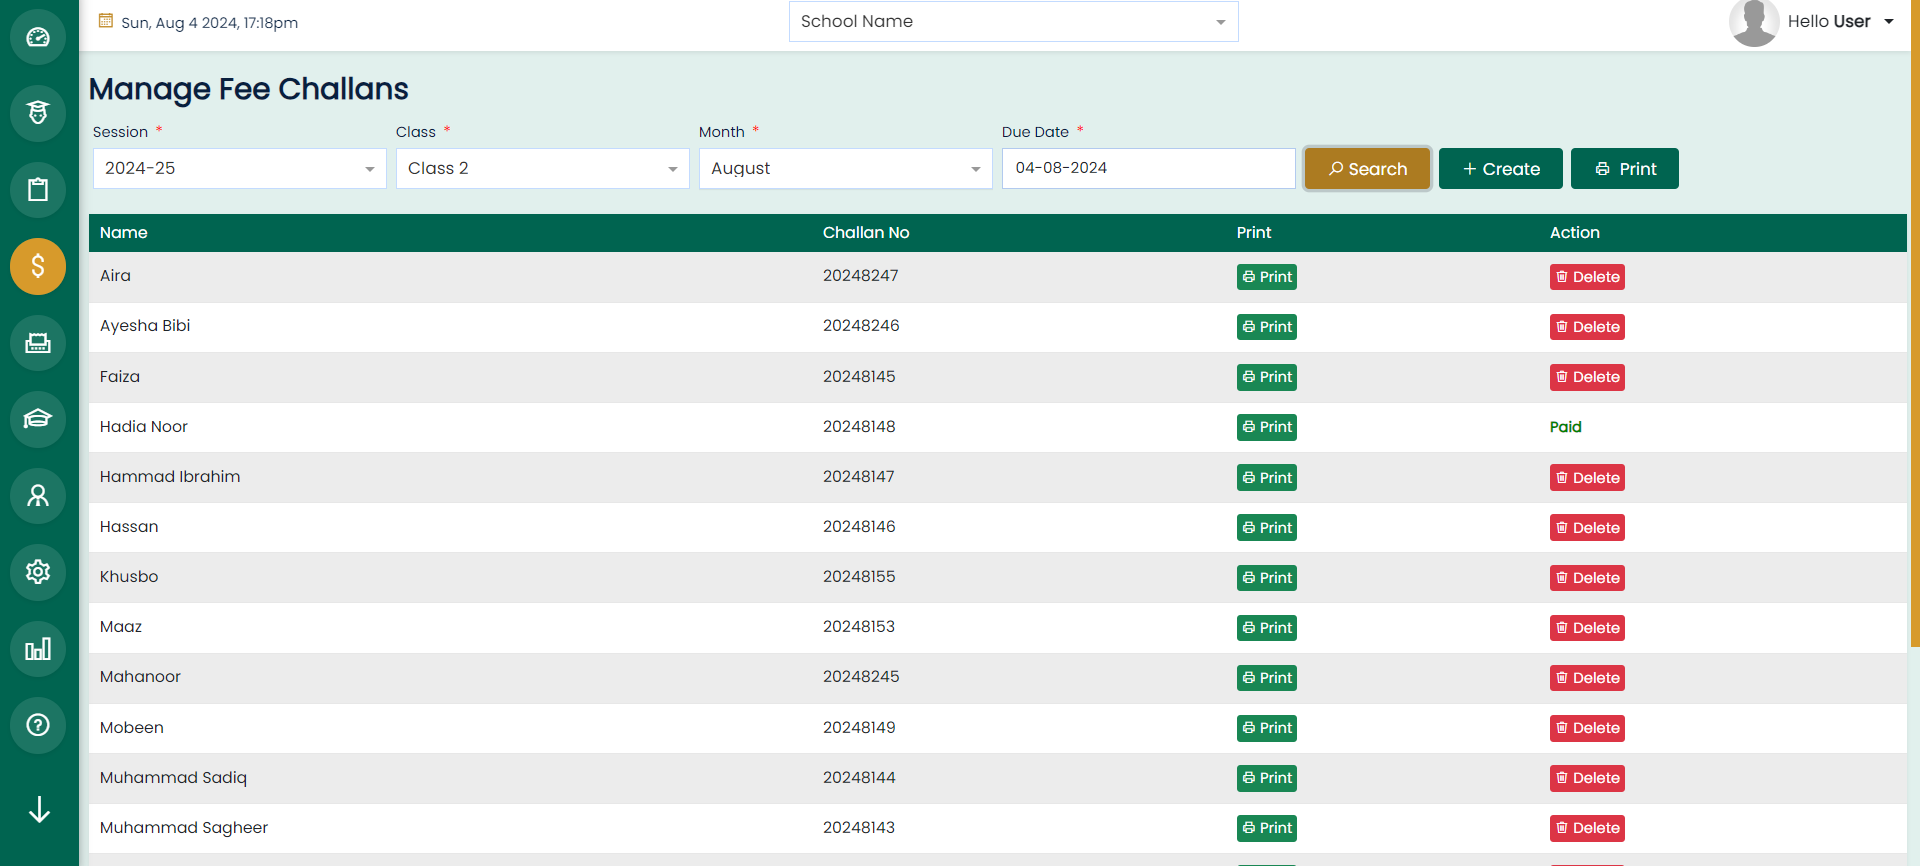Viewport: 1920px width, 866px height.
Task: Open the dollar fee sidebar icon
Action: pos(38,266)
